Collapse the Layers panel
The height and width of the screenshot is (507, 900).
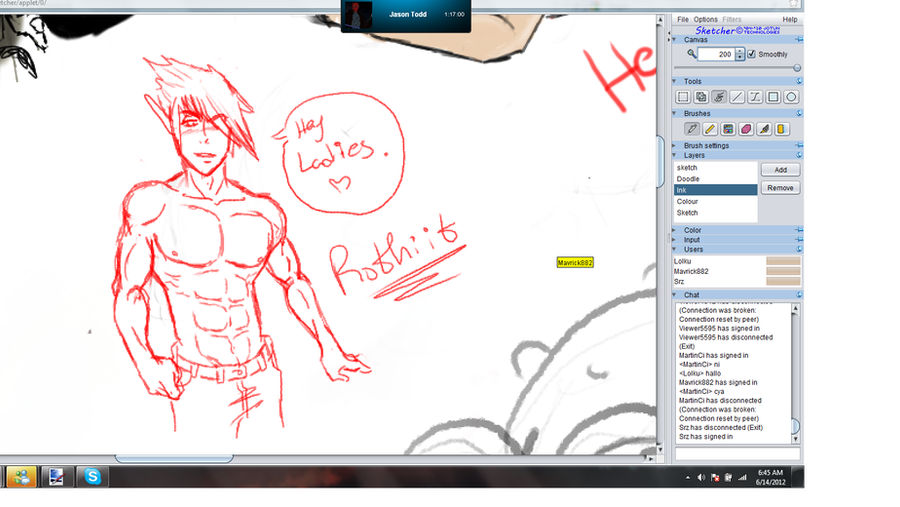click(x=674, y=155)
